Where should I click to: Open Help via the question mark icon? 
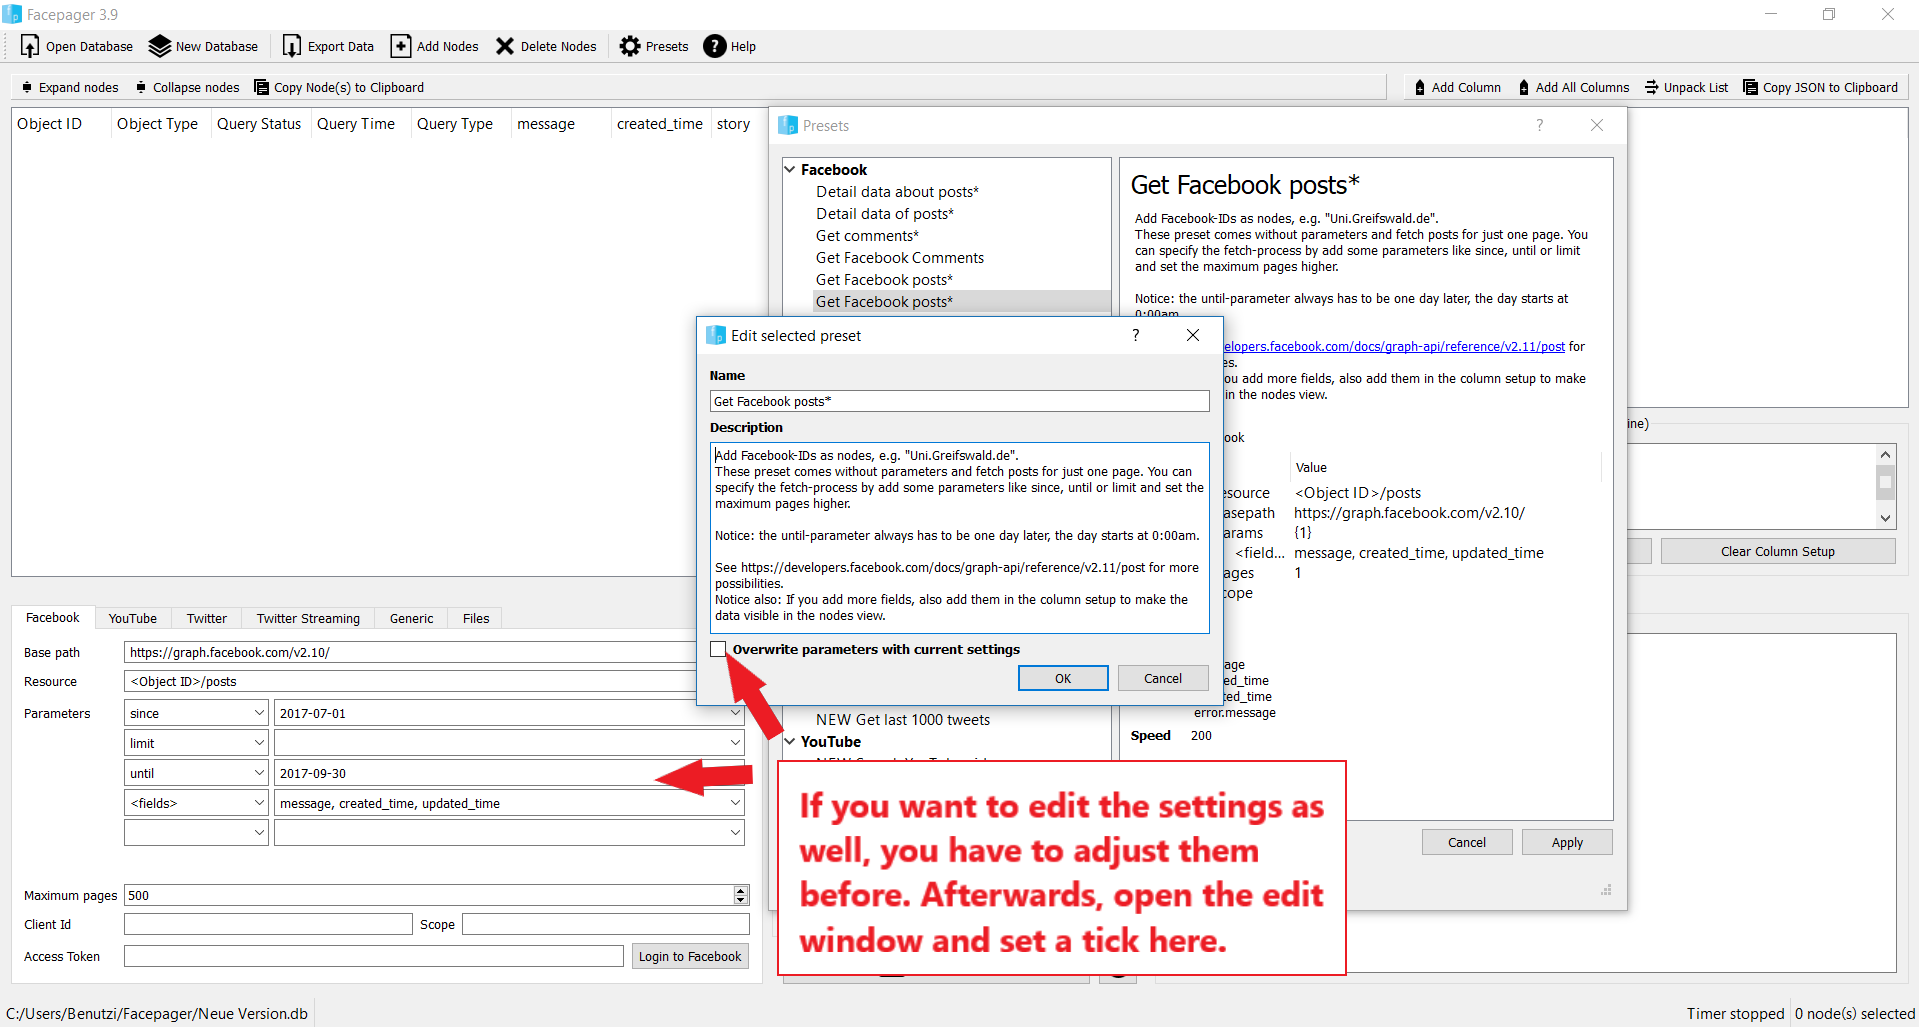715,46
